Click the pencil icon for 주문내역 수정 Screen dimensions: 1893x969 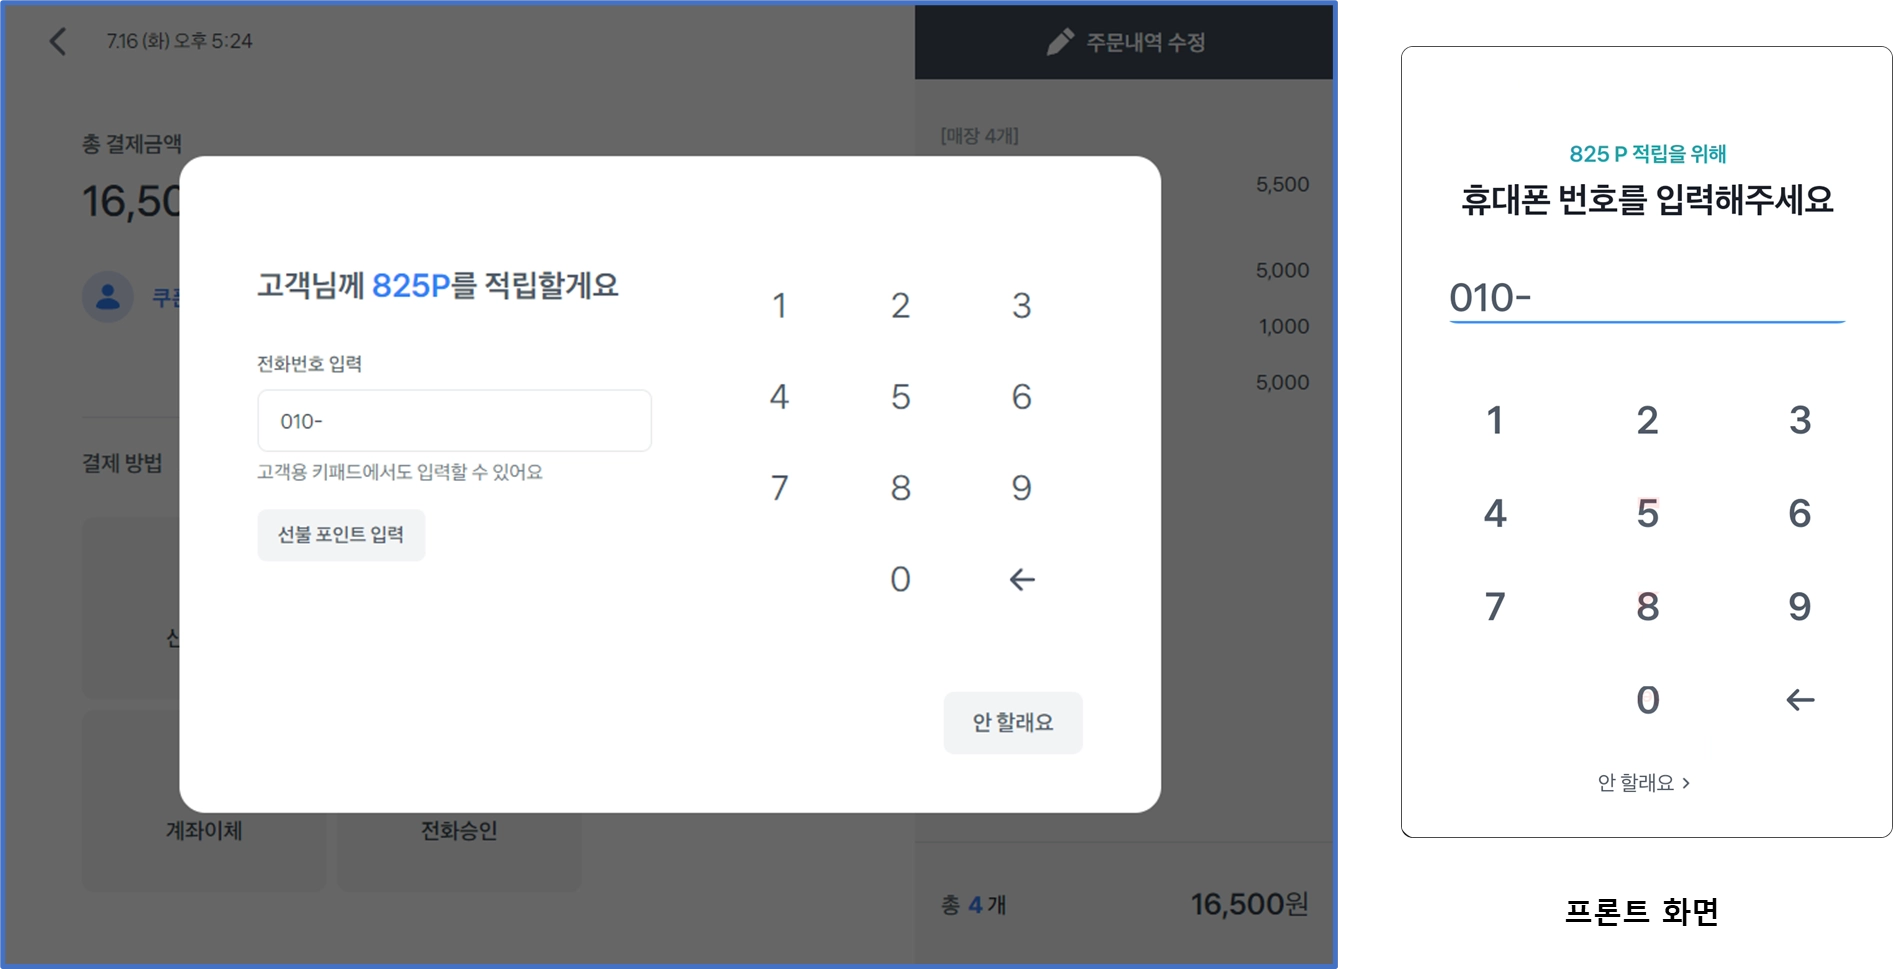1060,42
